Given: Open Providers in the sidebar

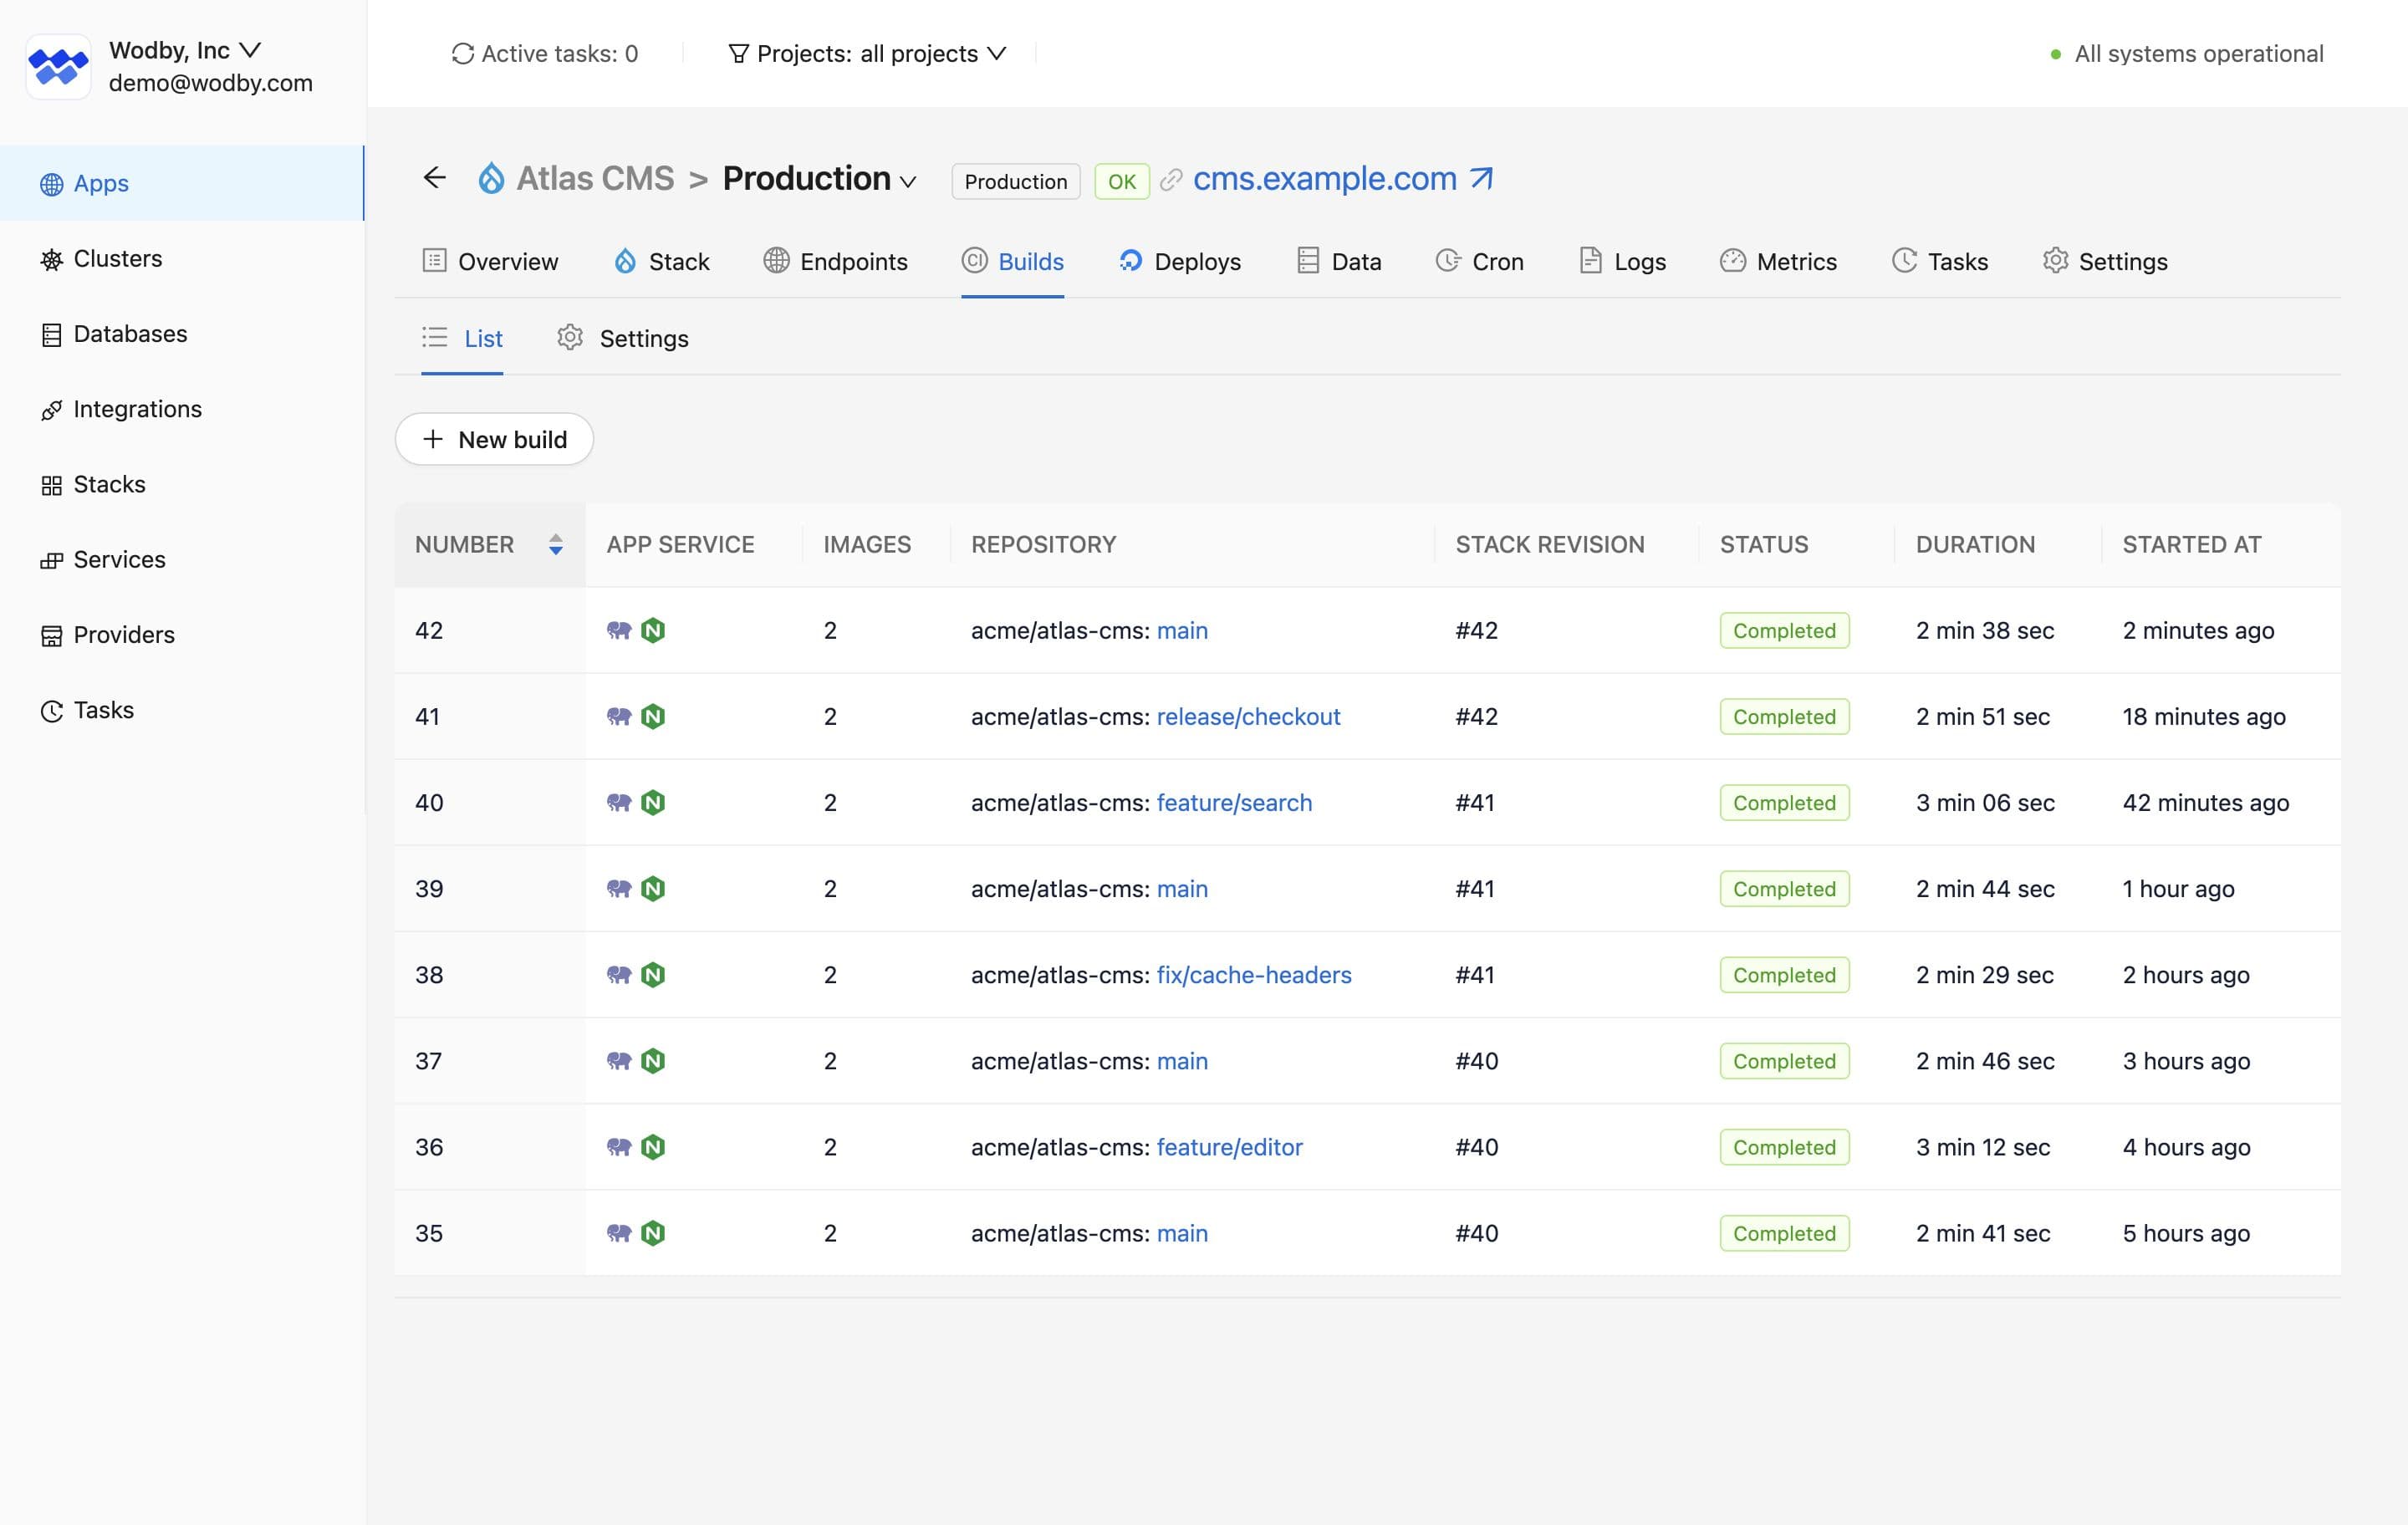Looking at the screenshot, I should click(x=182, y=634).
